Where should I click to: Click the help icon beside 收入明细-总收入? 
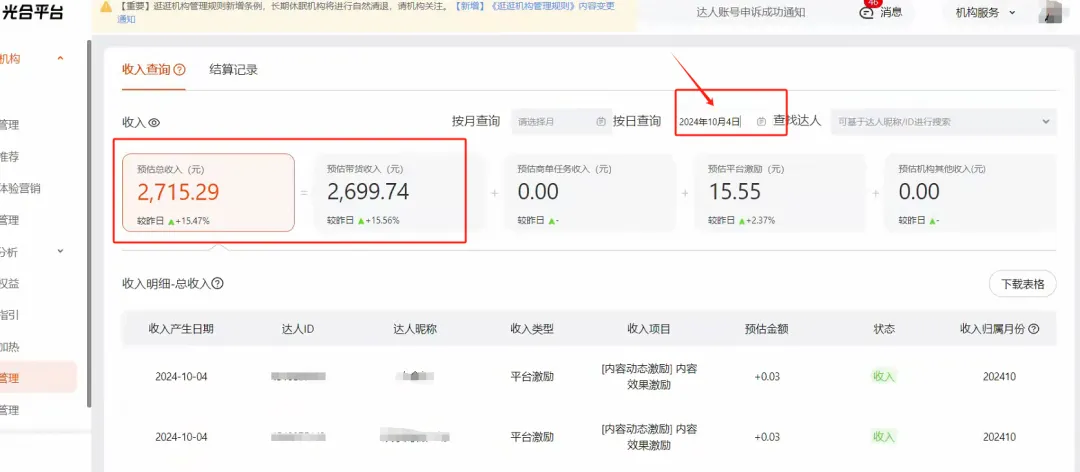coord(218,283)
